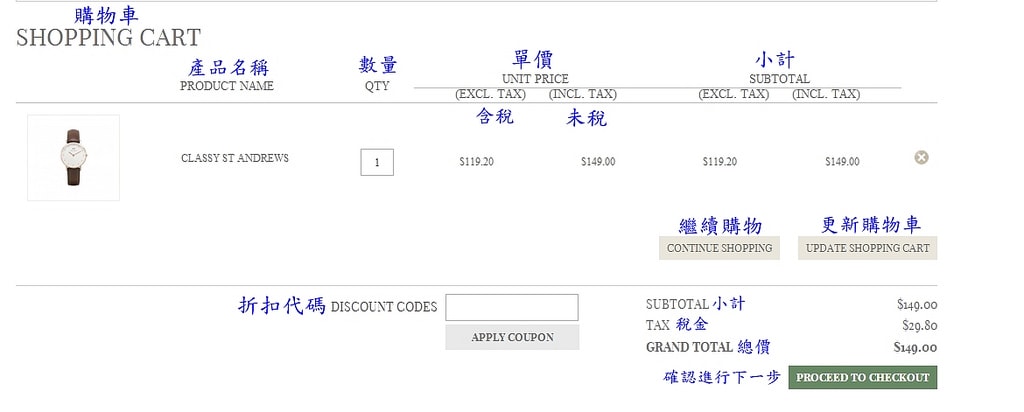Select the $119.20 unit price excluding tax
Screen dimensions: 1024x412
tap(476, 161)
